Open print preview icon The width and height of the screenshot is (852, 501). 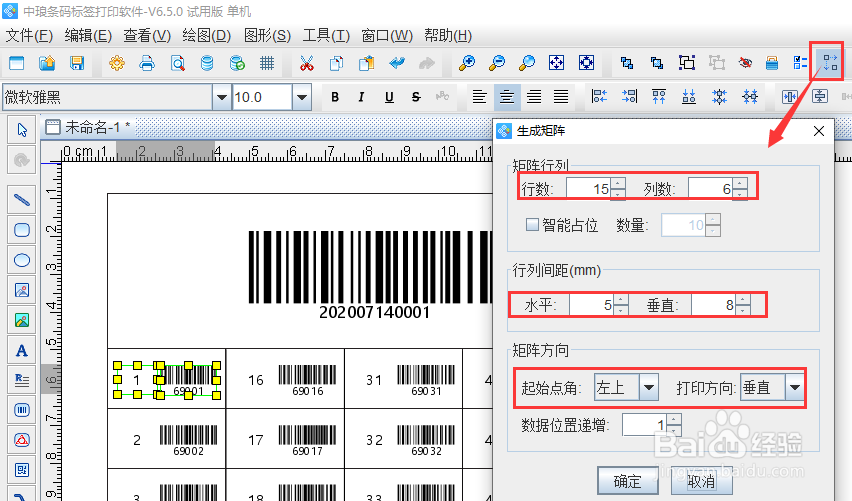coord(177,64)
